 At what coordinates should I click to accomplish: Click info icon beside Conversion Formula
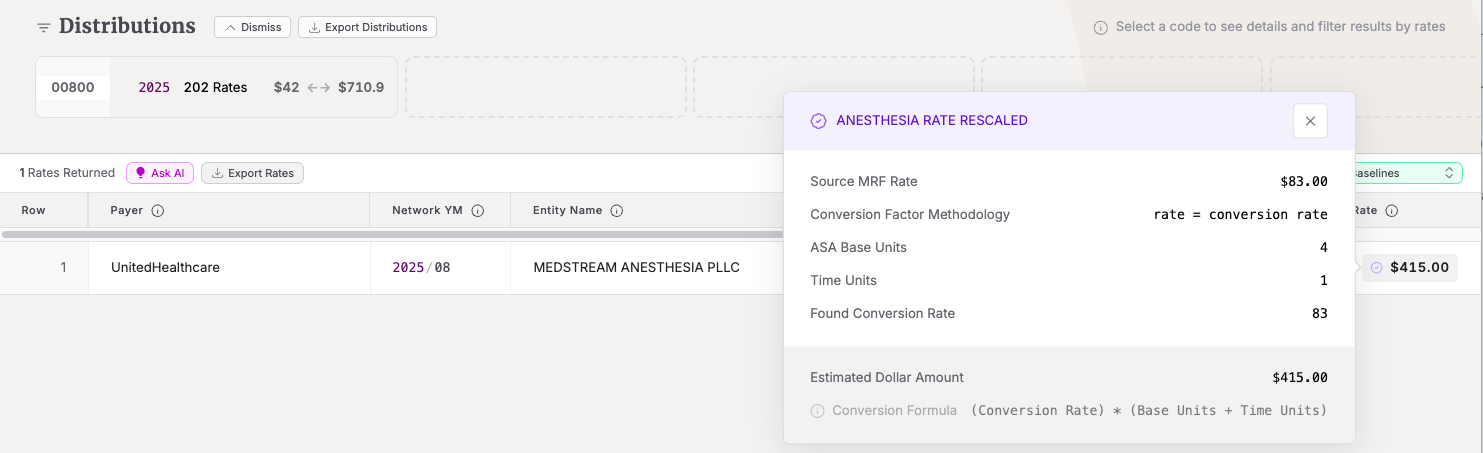pyautogui.click(x=818, y=411)
